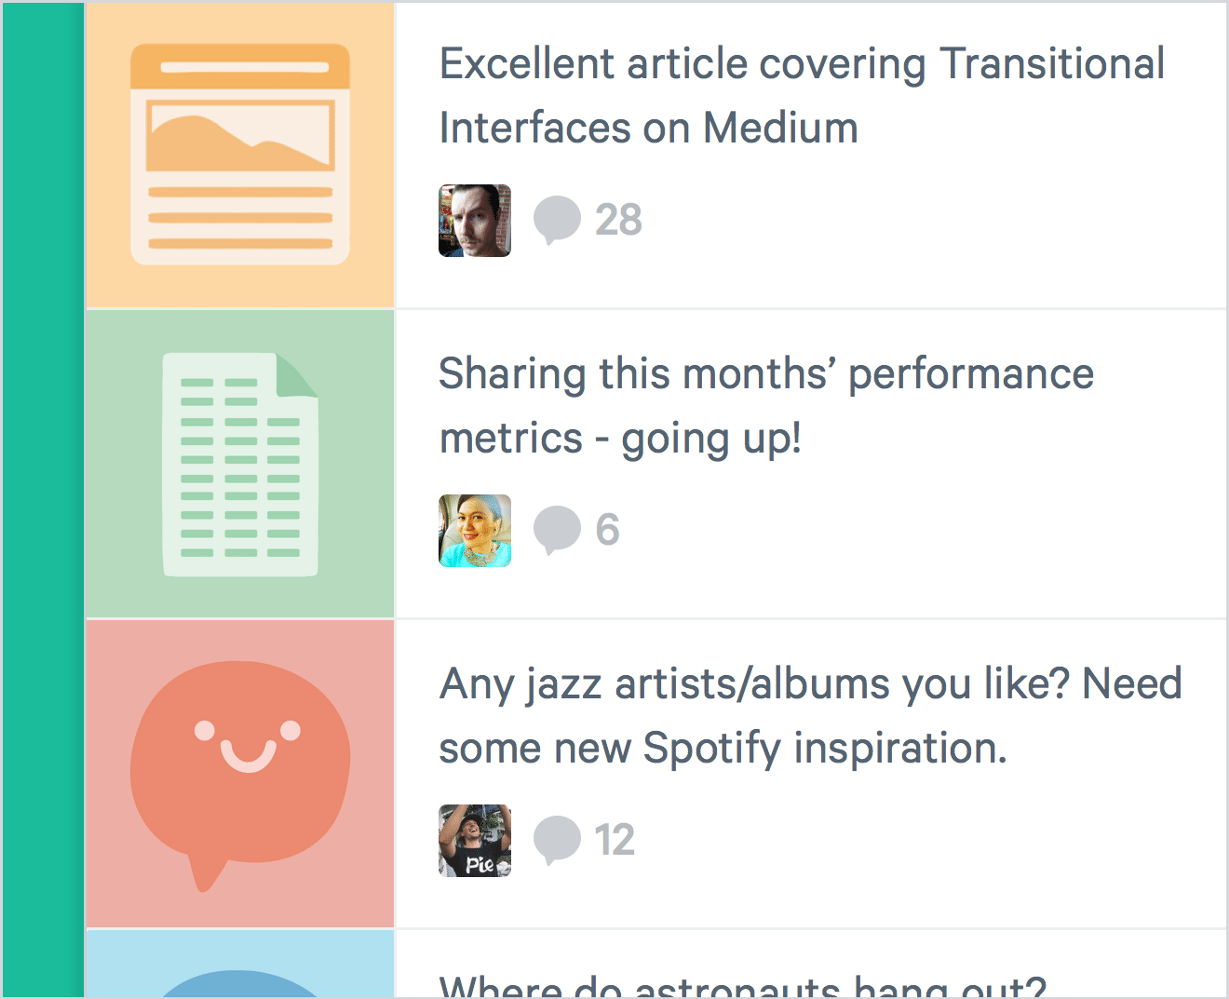Open the Transitional Interfaces article post
1229x999 pixels.
tap(801, 96)
